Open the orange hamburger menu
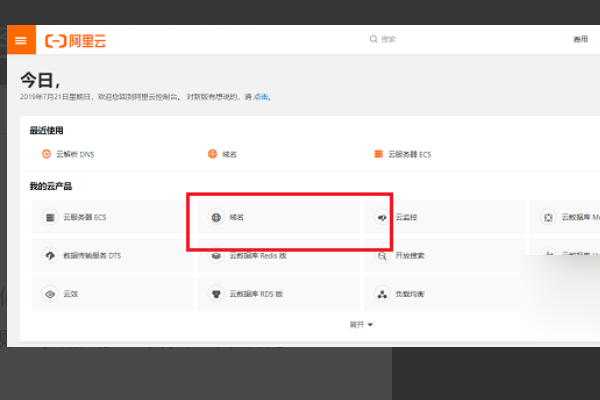600x400 pixels. pyautogui.click(x=21, y=40)
